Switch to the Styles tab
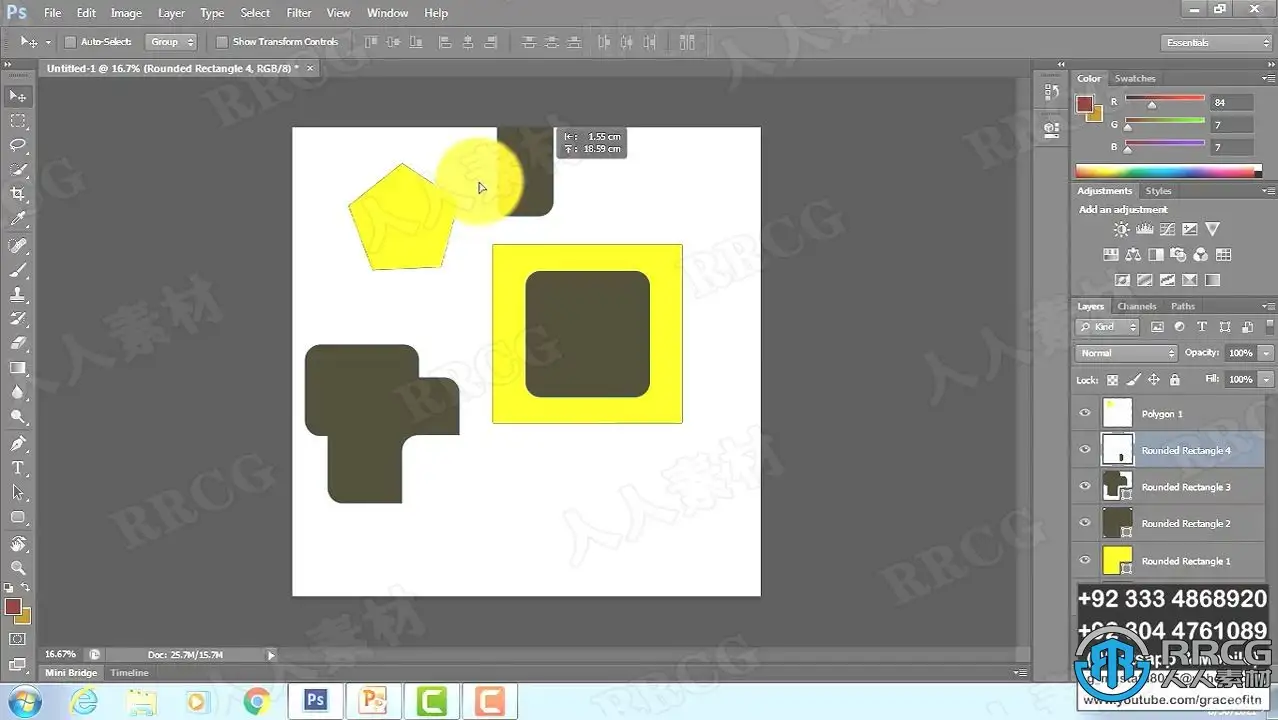 (1159, 191)
